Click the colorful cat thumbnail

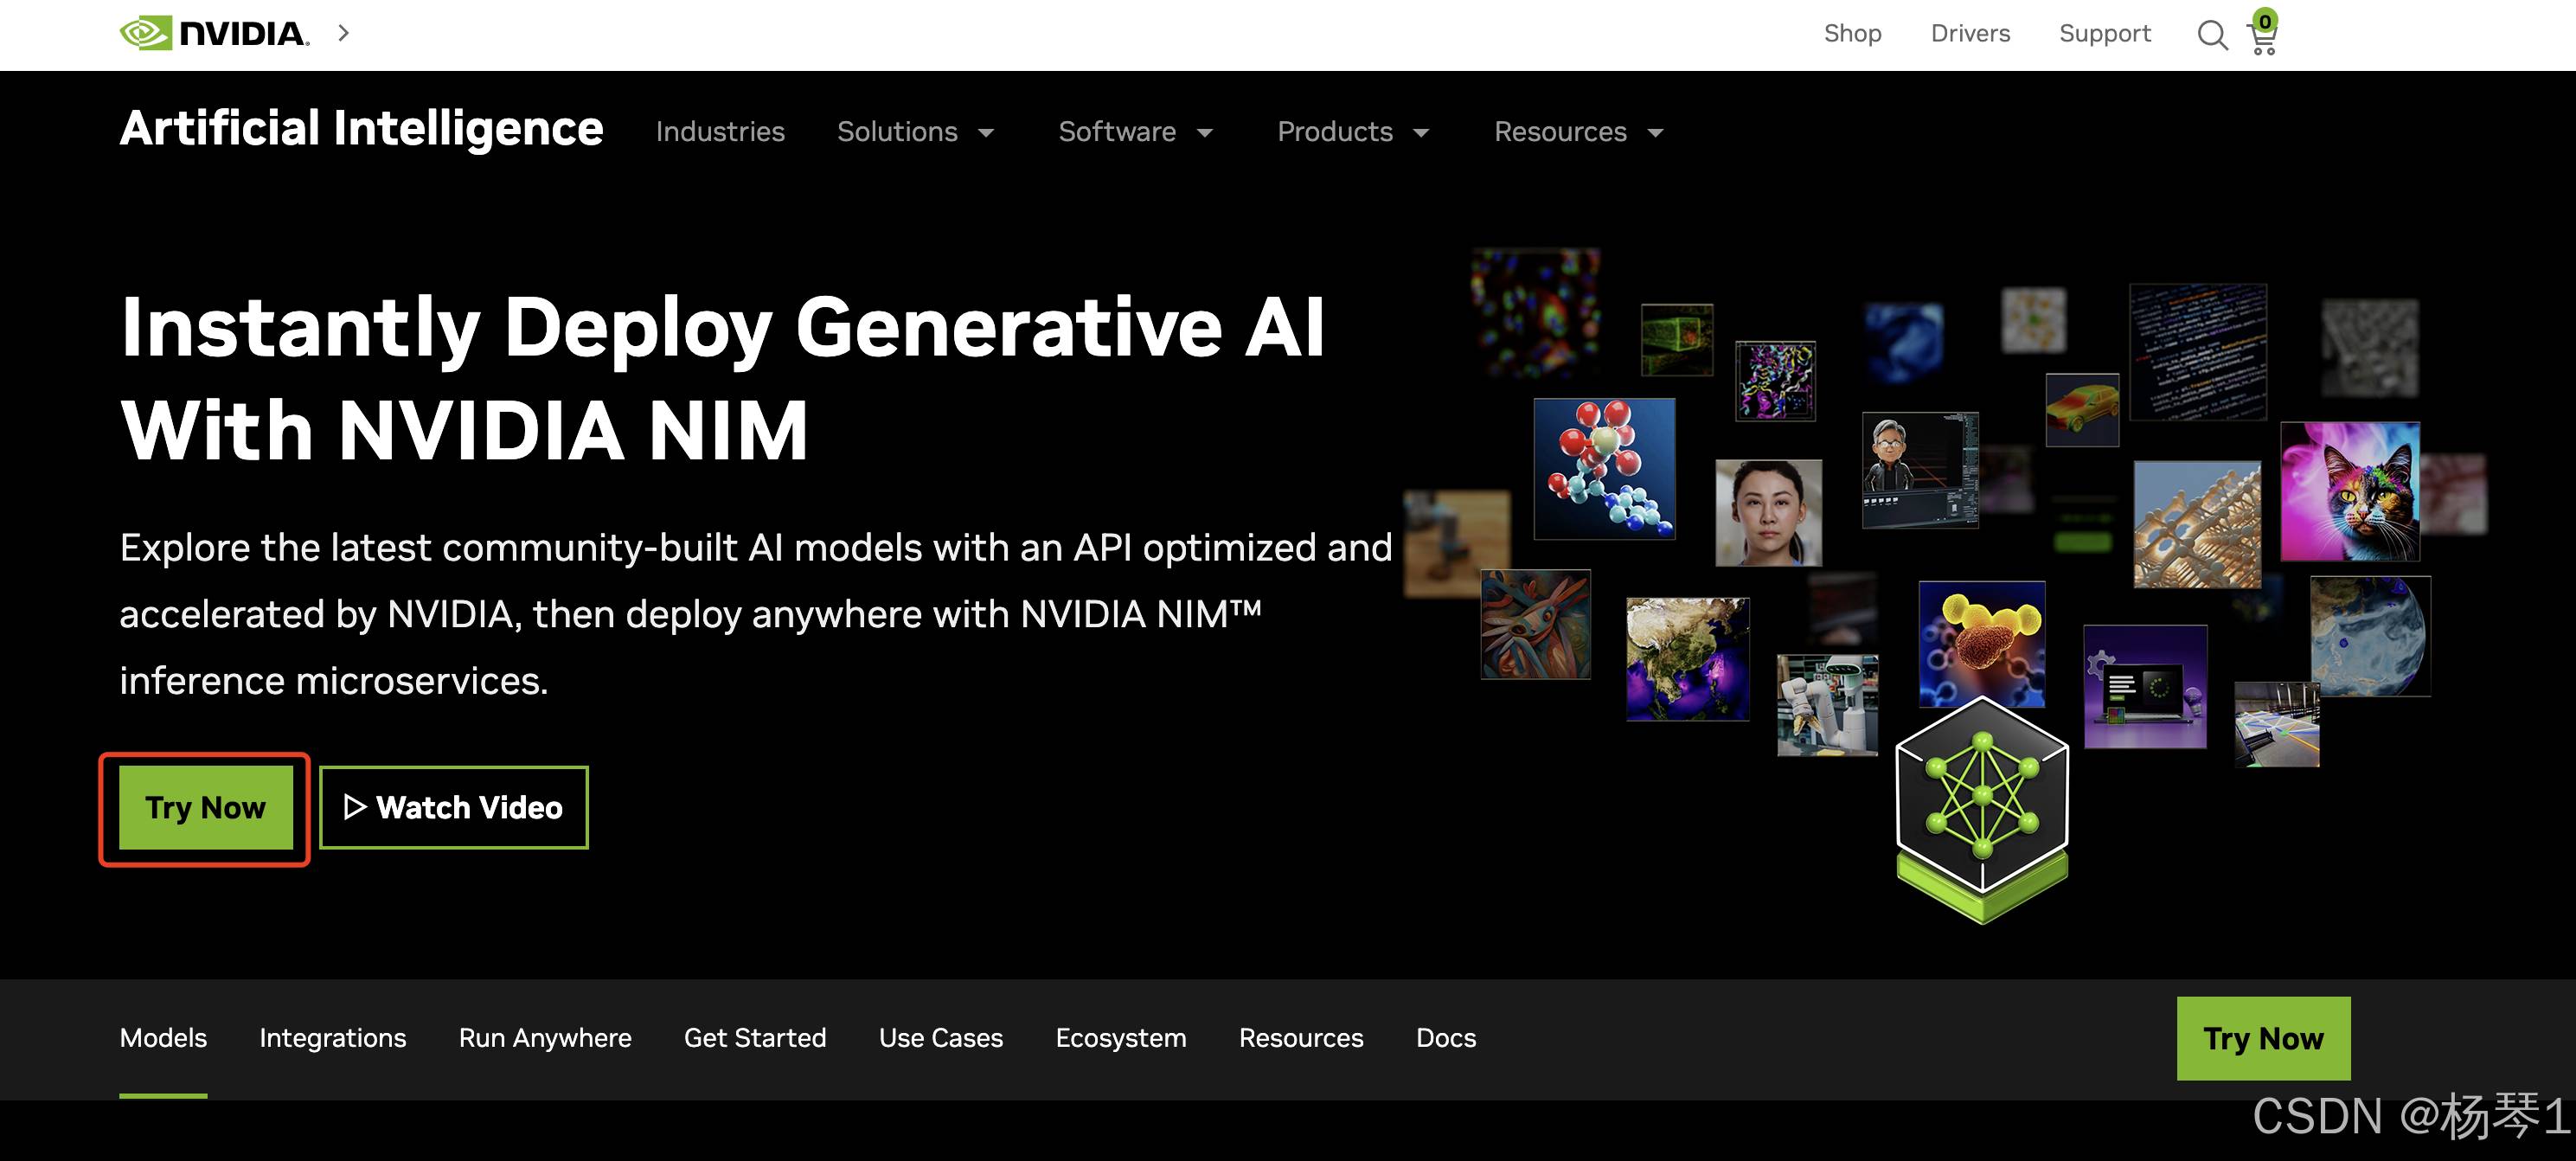point(2350,491)
